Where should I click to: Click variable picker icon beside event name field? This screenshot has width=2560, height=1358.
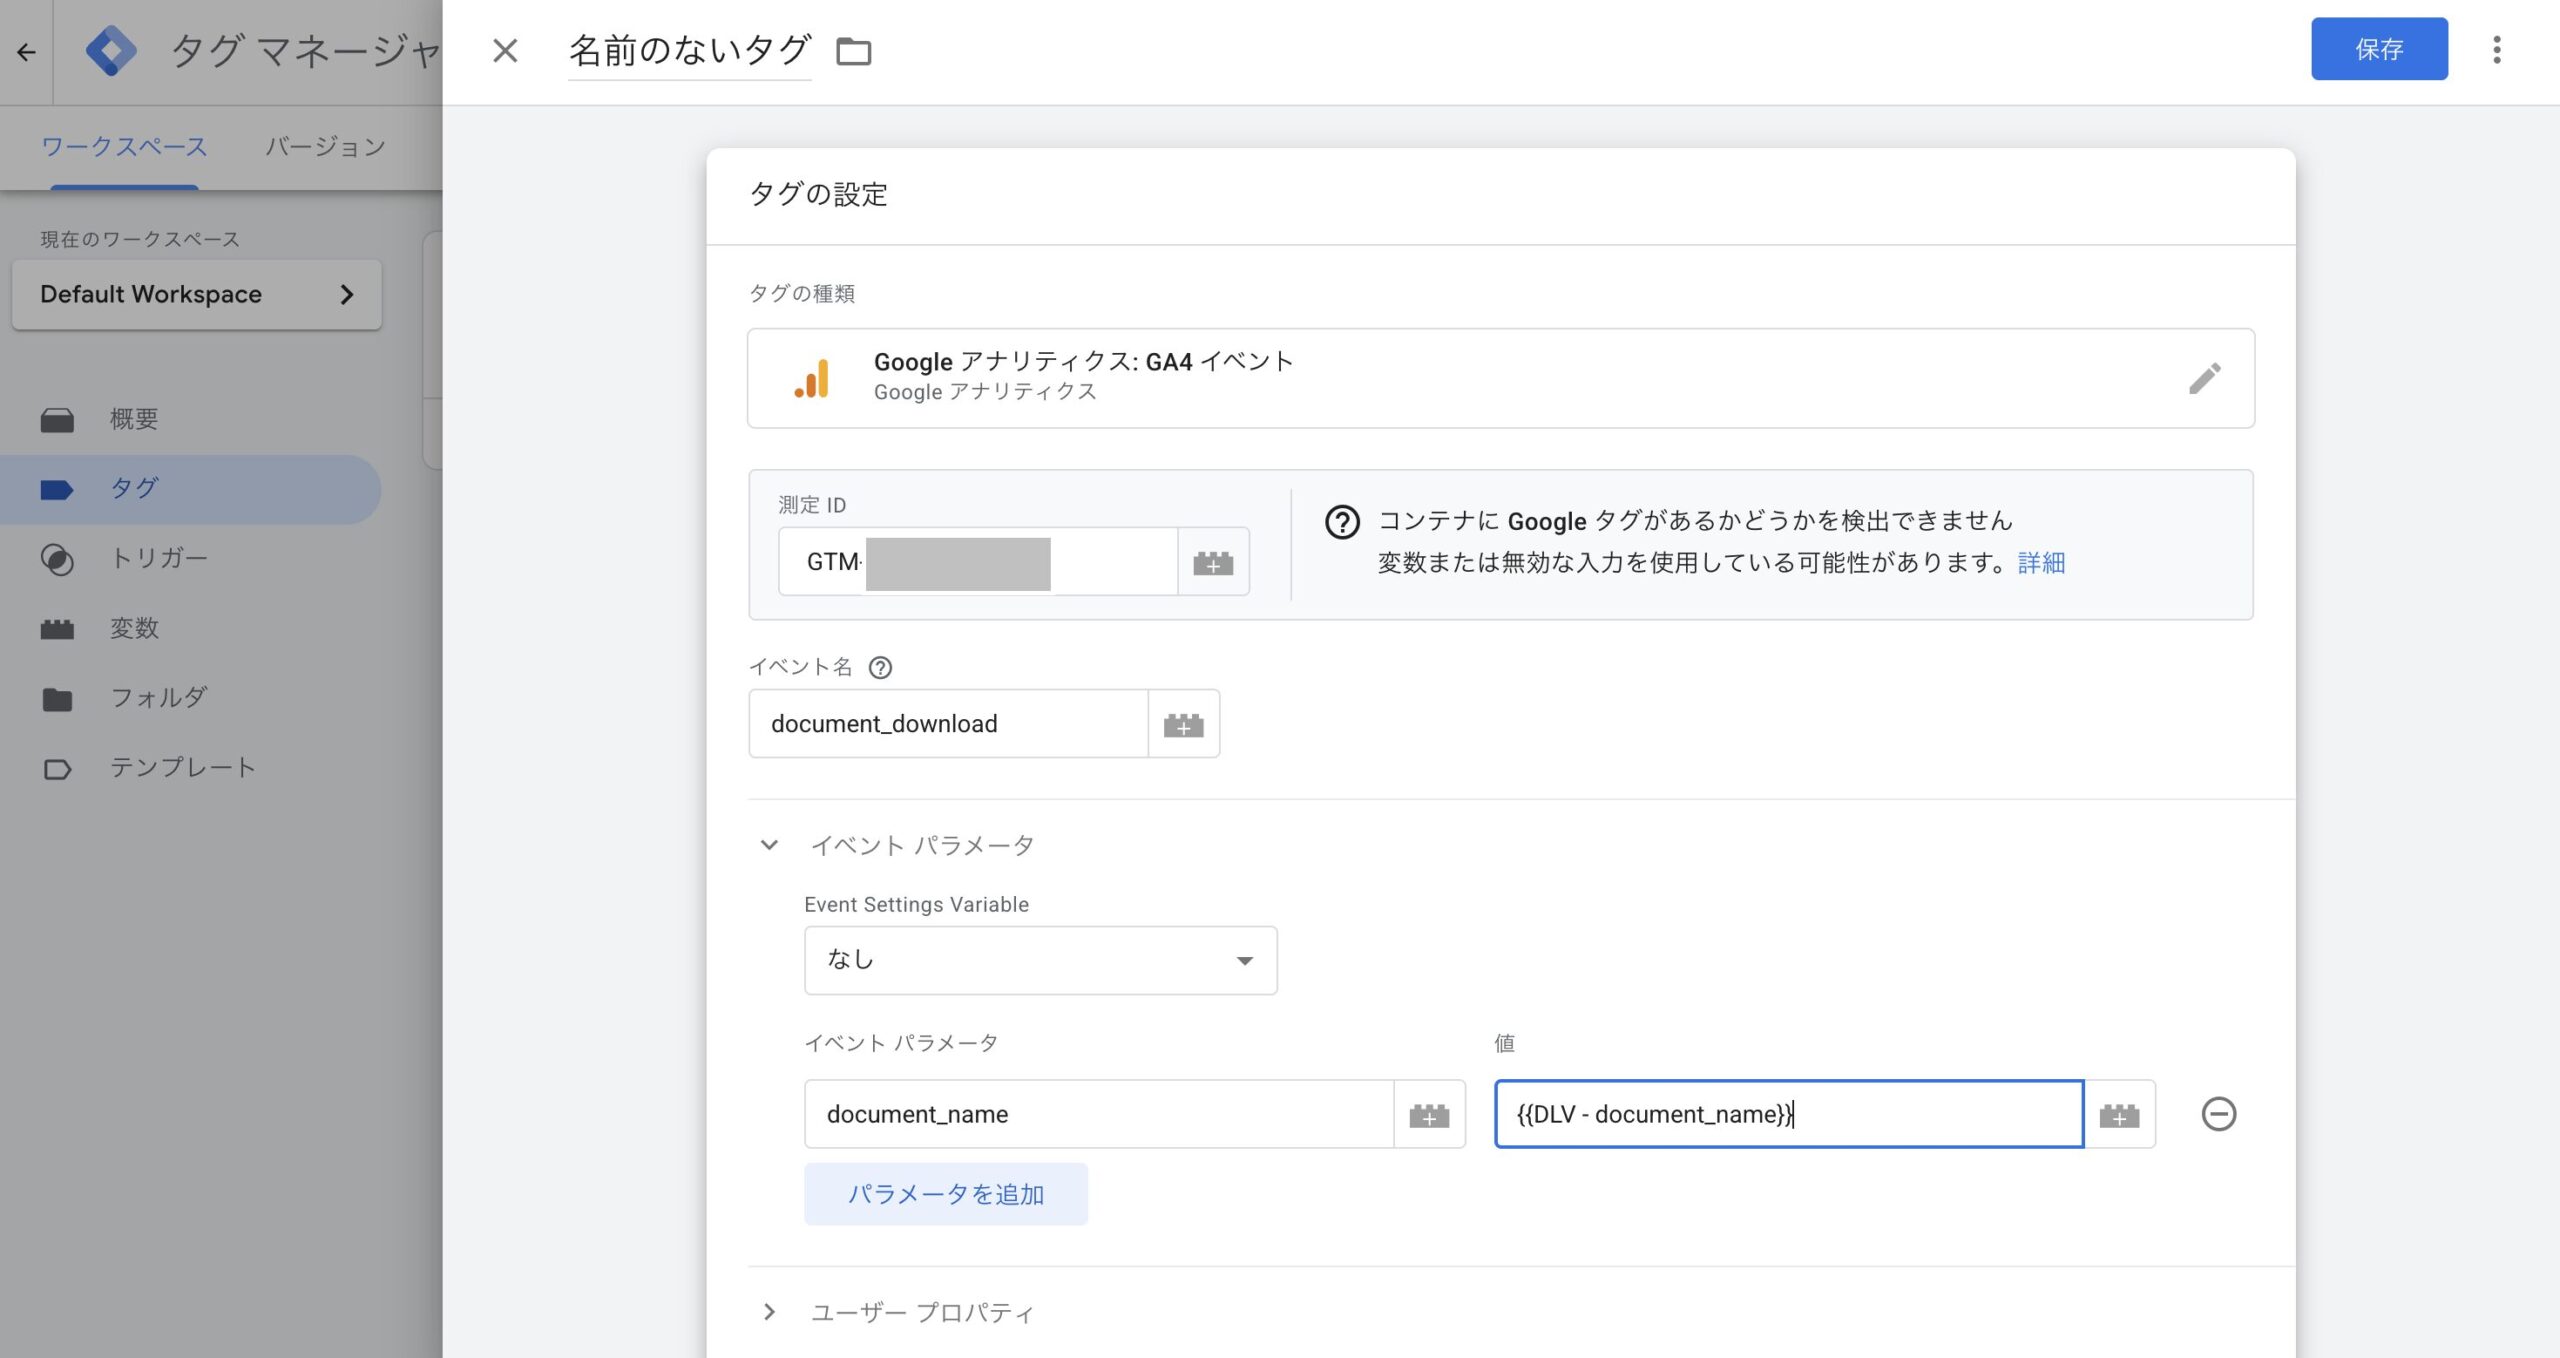click(1183, 724)
